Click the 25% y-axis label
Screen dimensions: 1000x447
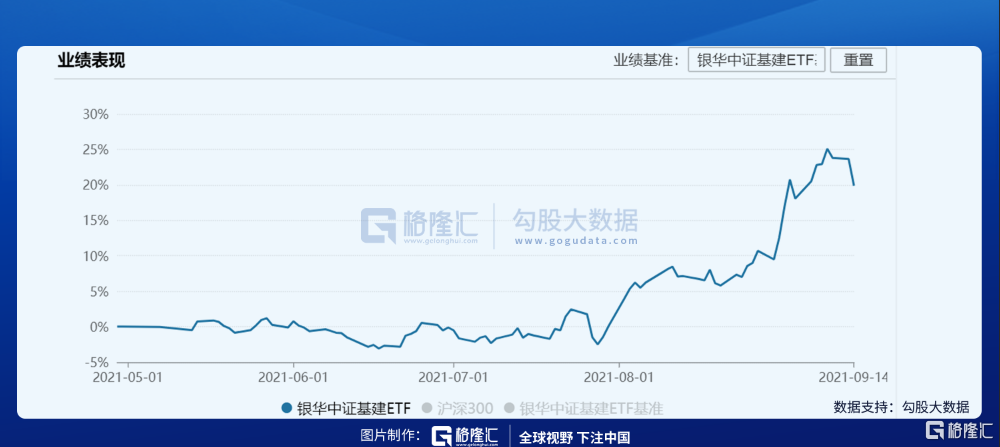(96, 150)
